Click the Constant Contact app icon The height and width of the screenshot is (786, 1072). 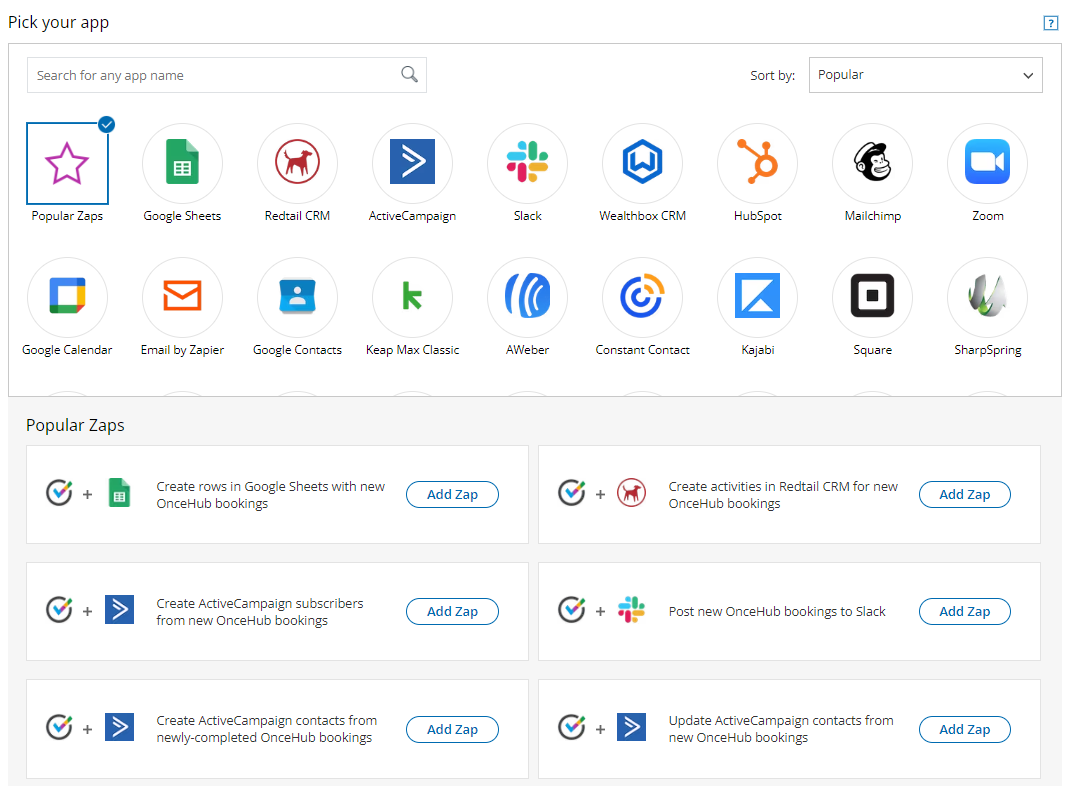click(x=642, y=298)
